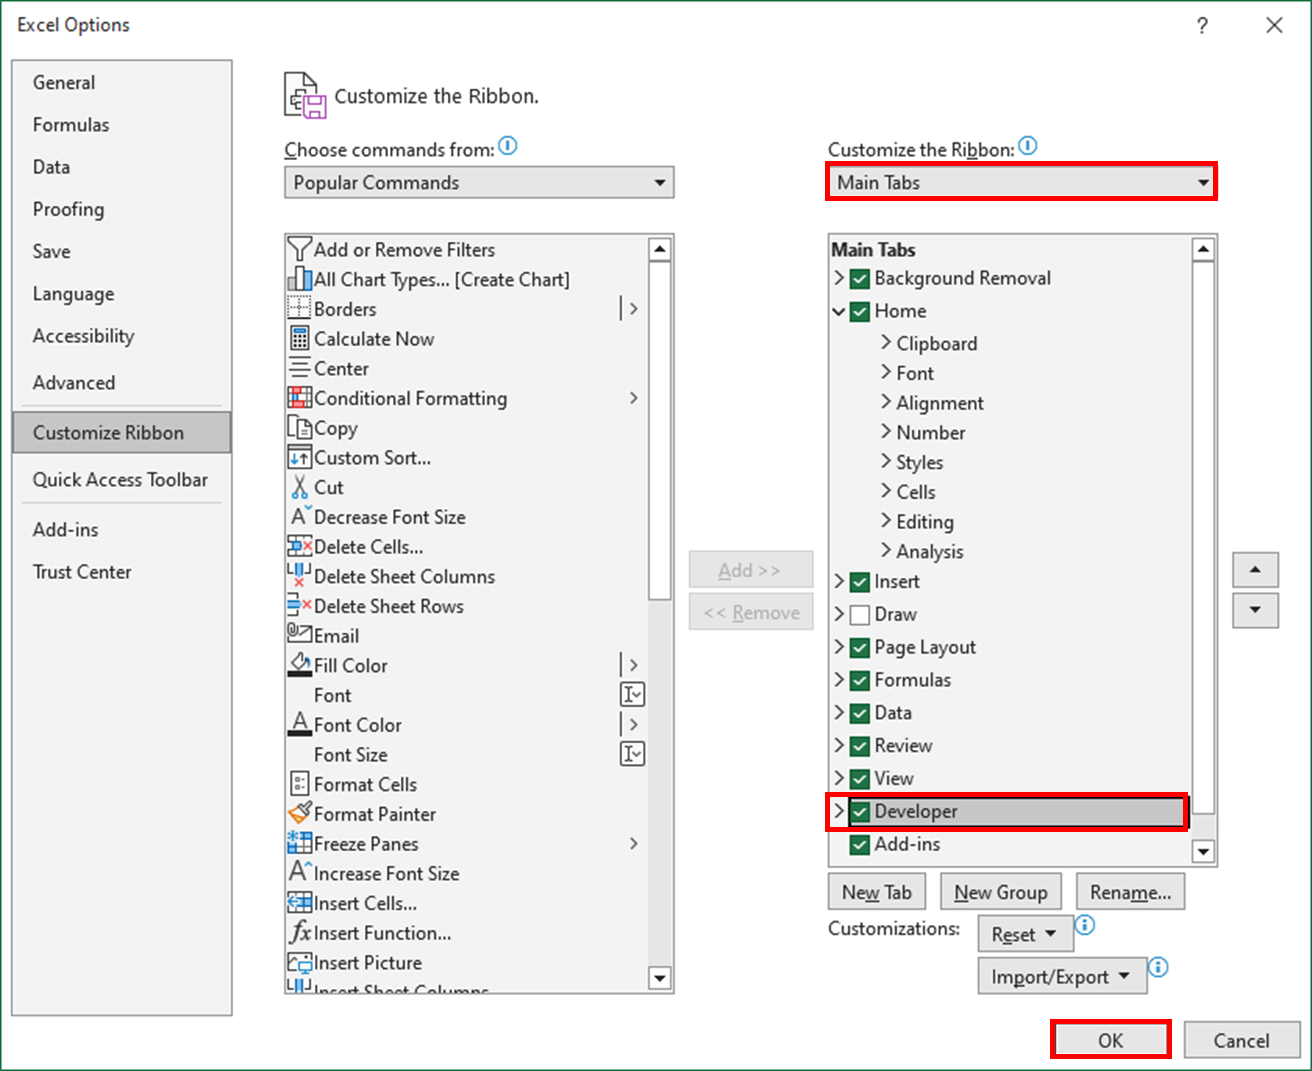Click the Cut scissors icon
This screenshot has width=1312, height=1071.
click(x=299, y=487)
